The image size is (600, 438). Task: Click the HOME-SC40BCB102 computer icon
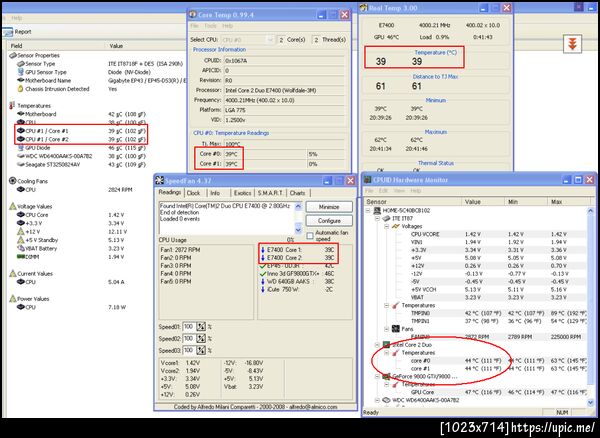tap(377, 210)
